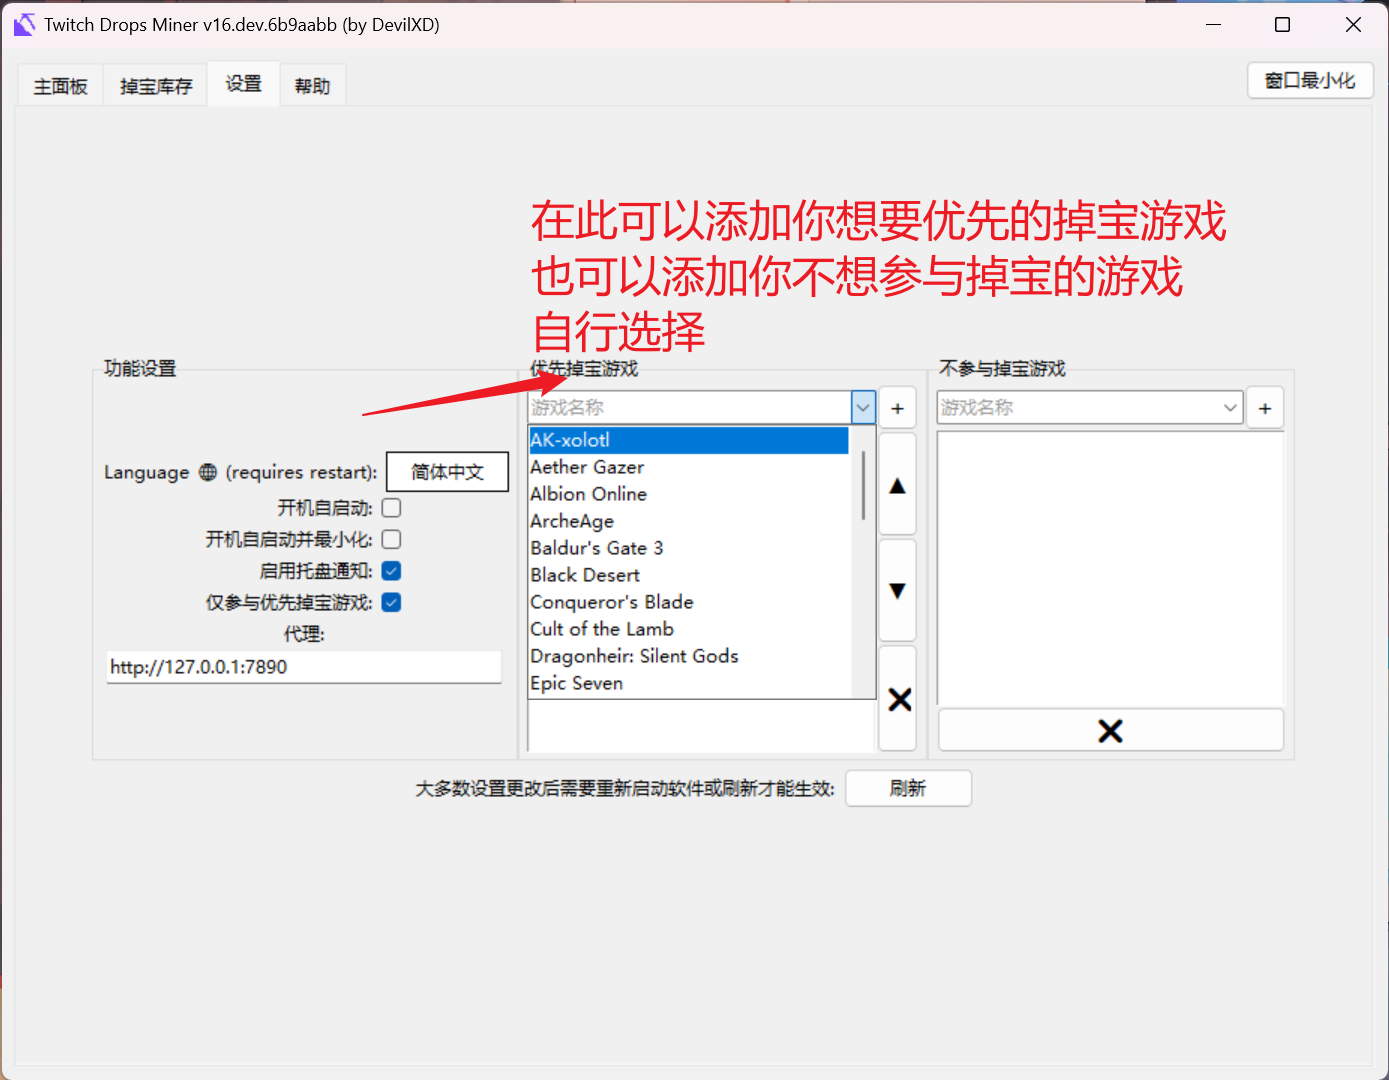The width and height of the screenshot is (1389, 1080).
Task: Uncheck 仅参与优先掉宝游戏 option
Action: [392, 602]
